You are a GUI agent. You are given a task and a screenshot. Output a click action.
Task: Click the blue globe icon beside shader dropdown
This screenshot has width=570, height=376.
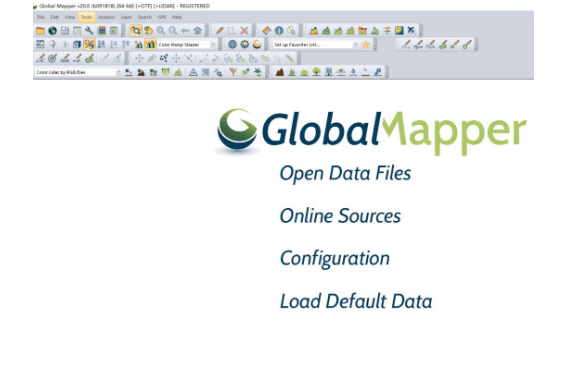point(232,44)
